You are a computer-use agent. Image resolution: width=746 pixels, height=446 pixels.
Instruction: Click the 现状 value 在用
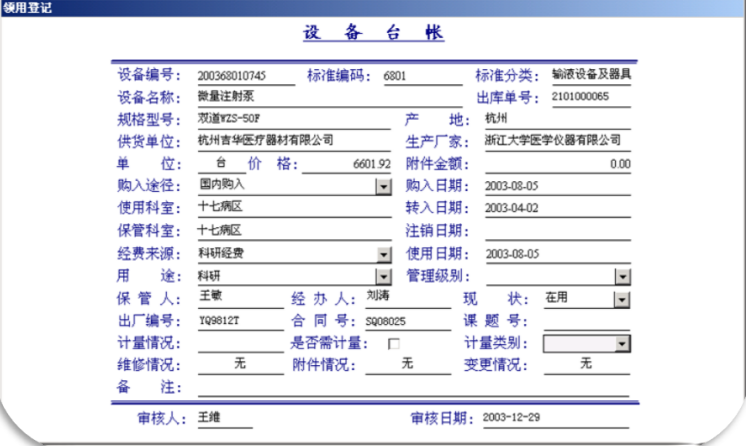556,297
